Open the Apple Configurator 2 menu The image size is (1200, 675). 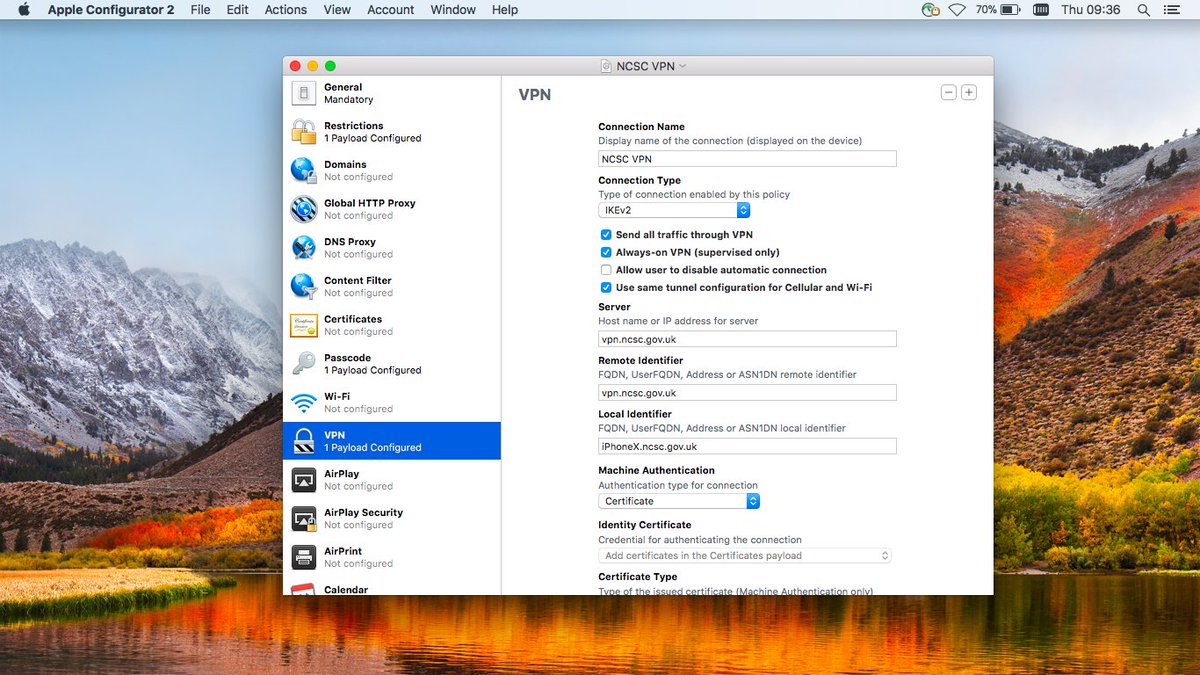click(110, 9)
